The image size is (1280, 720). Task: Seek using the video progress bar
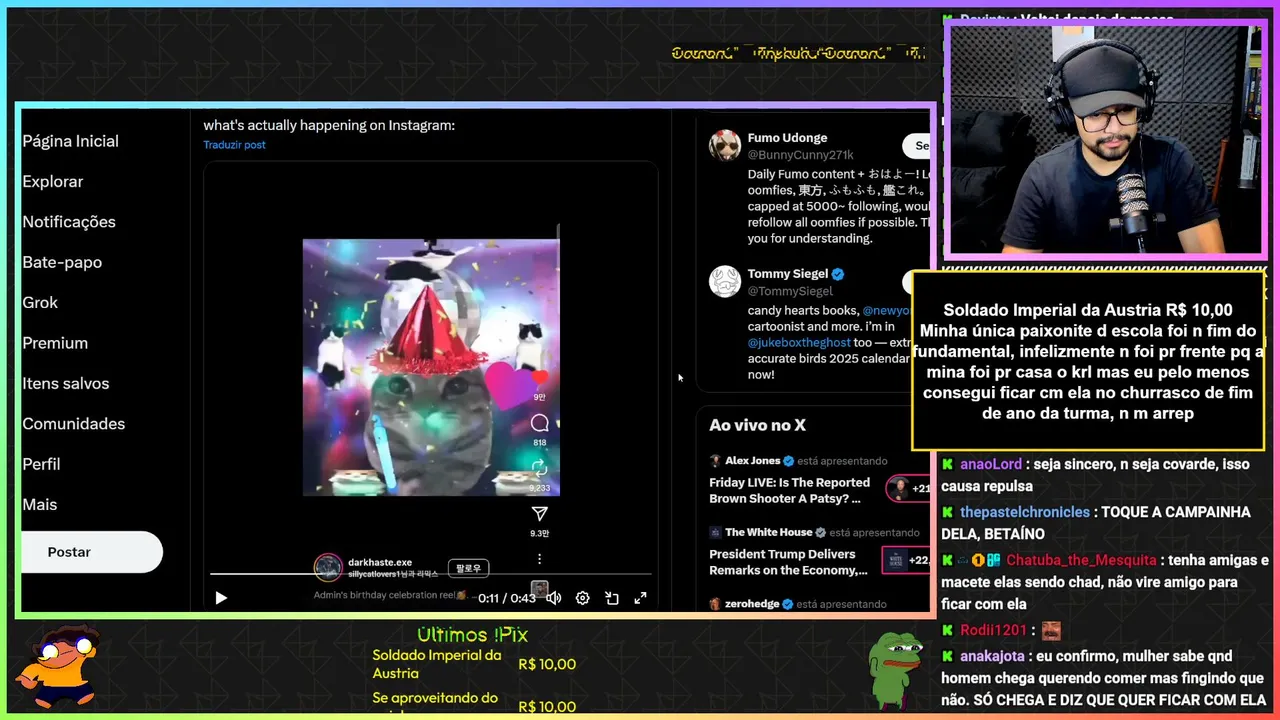click(x=430, y=574)
